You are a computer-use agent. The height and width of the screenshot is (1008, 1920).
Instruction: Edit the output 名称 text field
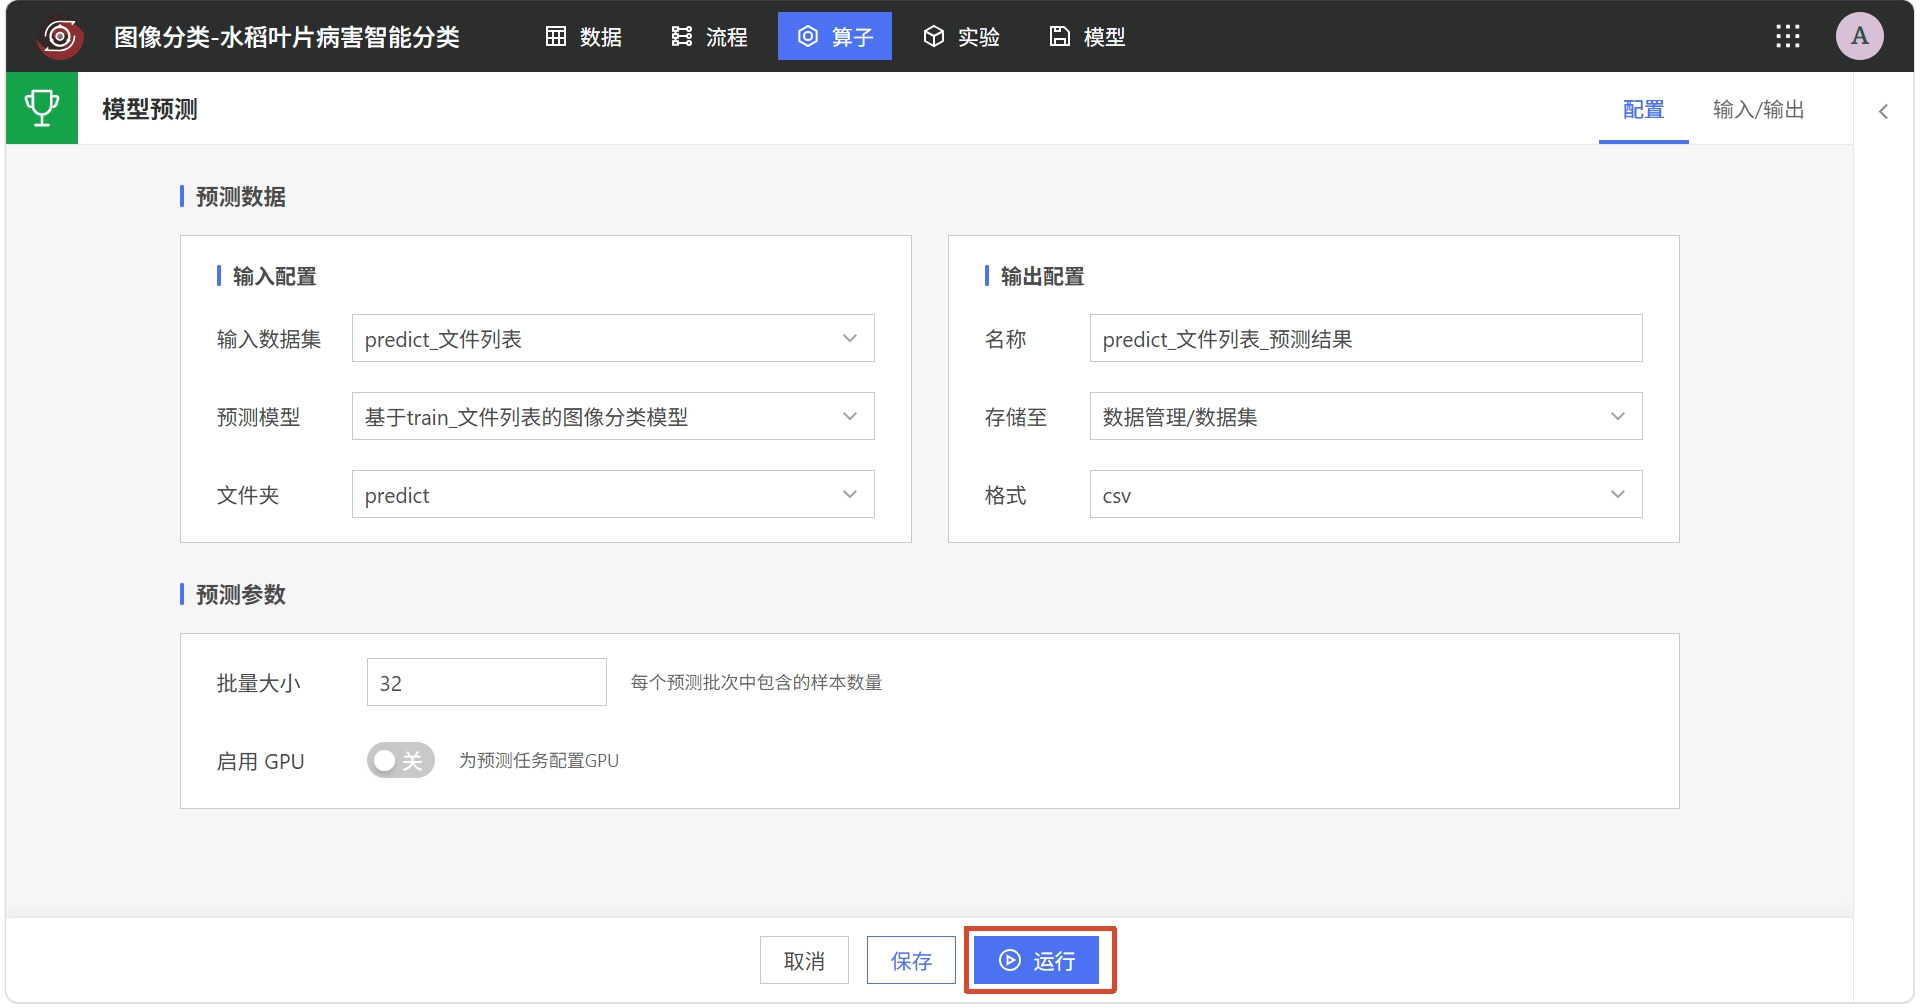point(1366,339)
